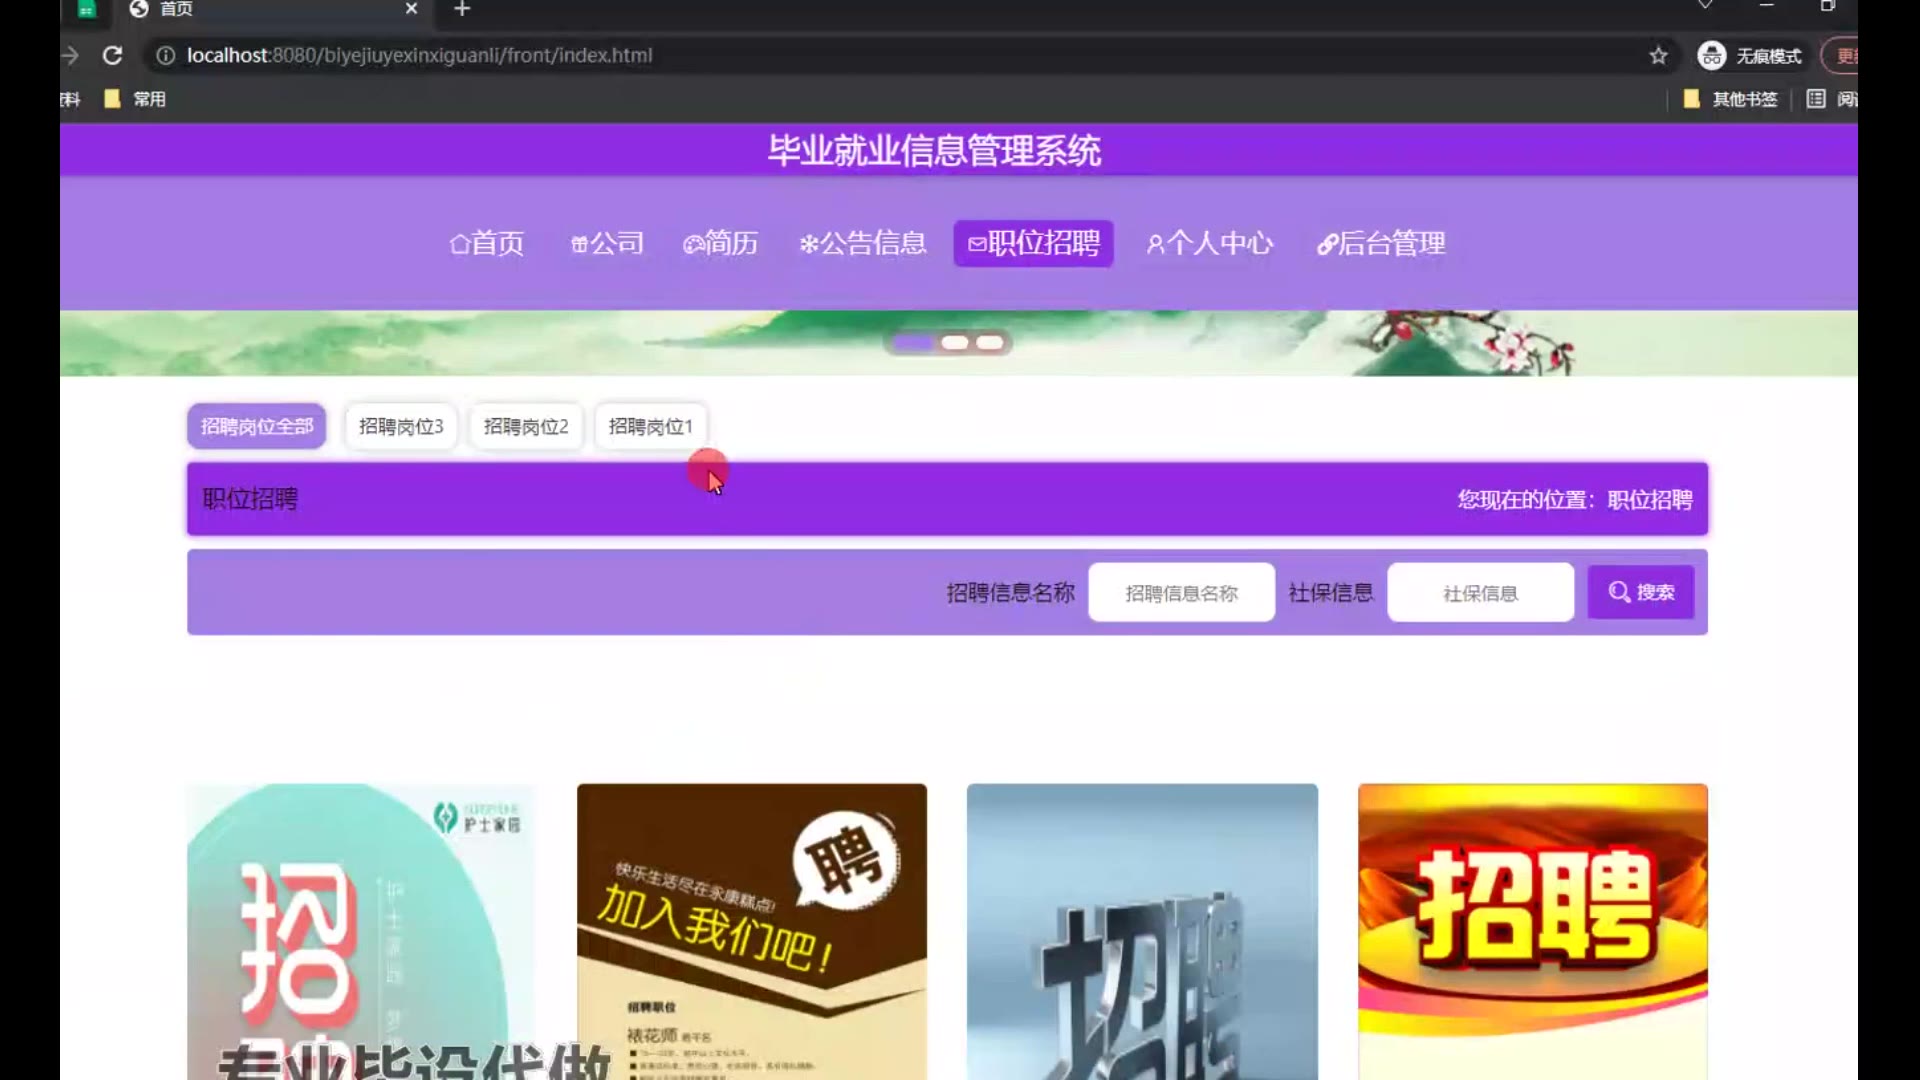Bookmark this page with star icon
This screenshot has height=1080, width=1920.
click(1658, 55)
